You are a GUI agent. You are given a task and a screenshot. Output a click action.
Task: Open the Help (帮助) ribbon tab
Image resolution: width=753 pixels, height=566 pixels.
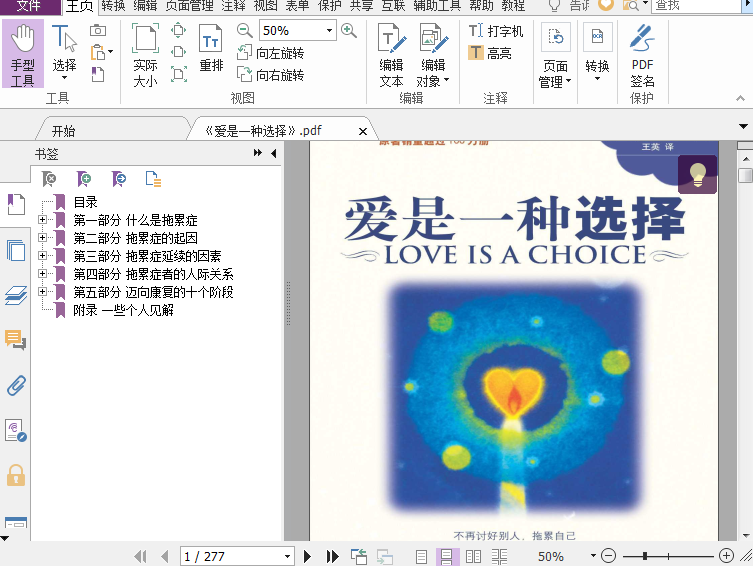click(481, 6)
